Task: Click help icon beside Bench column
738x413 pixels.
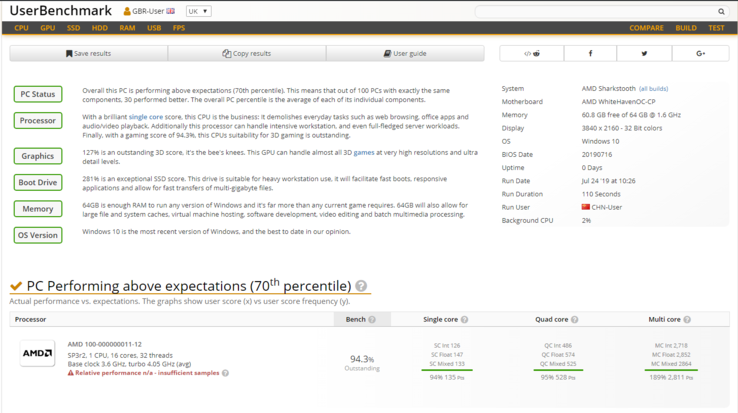Action: [x=372, y=319]
